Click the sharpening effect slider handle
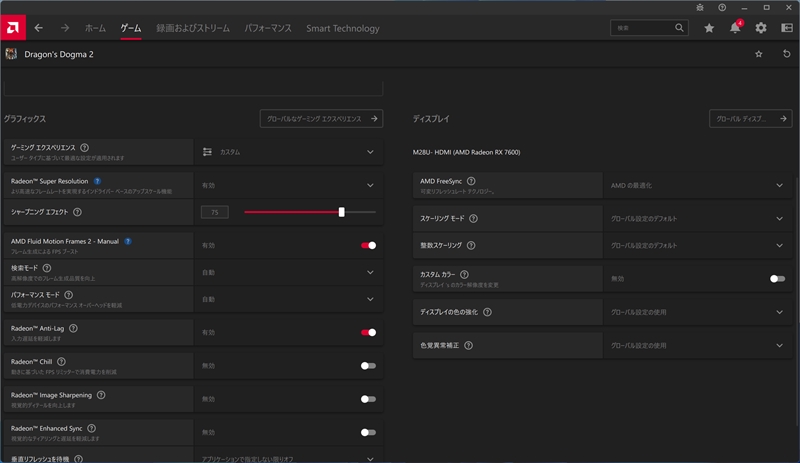Screen dimensions: 800x463 [x=341, y=212]
